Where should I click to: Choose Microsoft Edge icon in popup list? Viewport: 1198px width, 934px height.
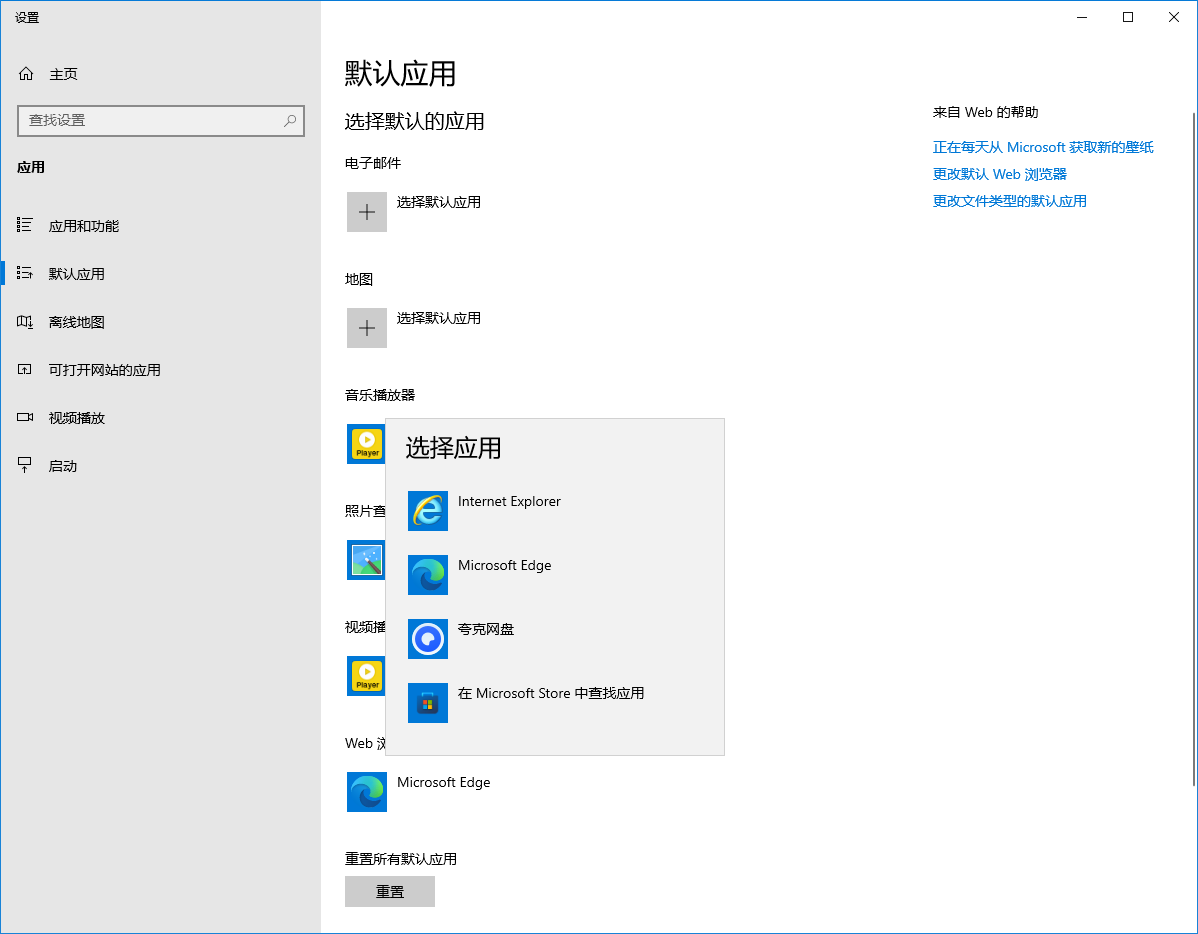point(428,575)
